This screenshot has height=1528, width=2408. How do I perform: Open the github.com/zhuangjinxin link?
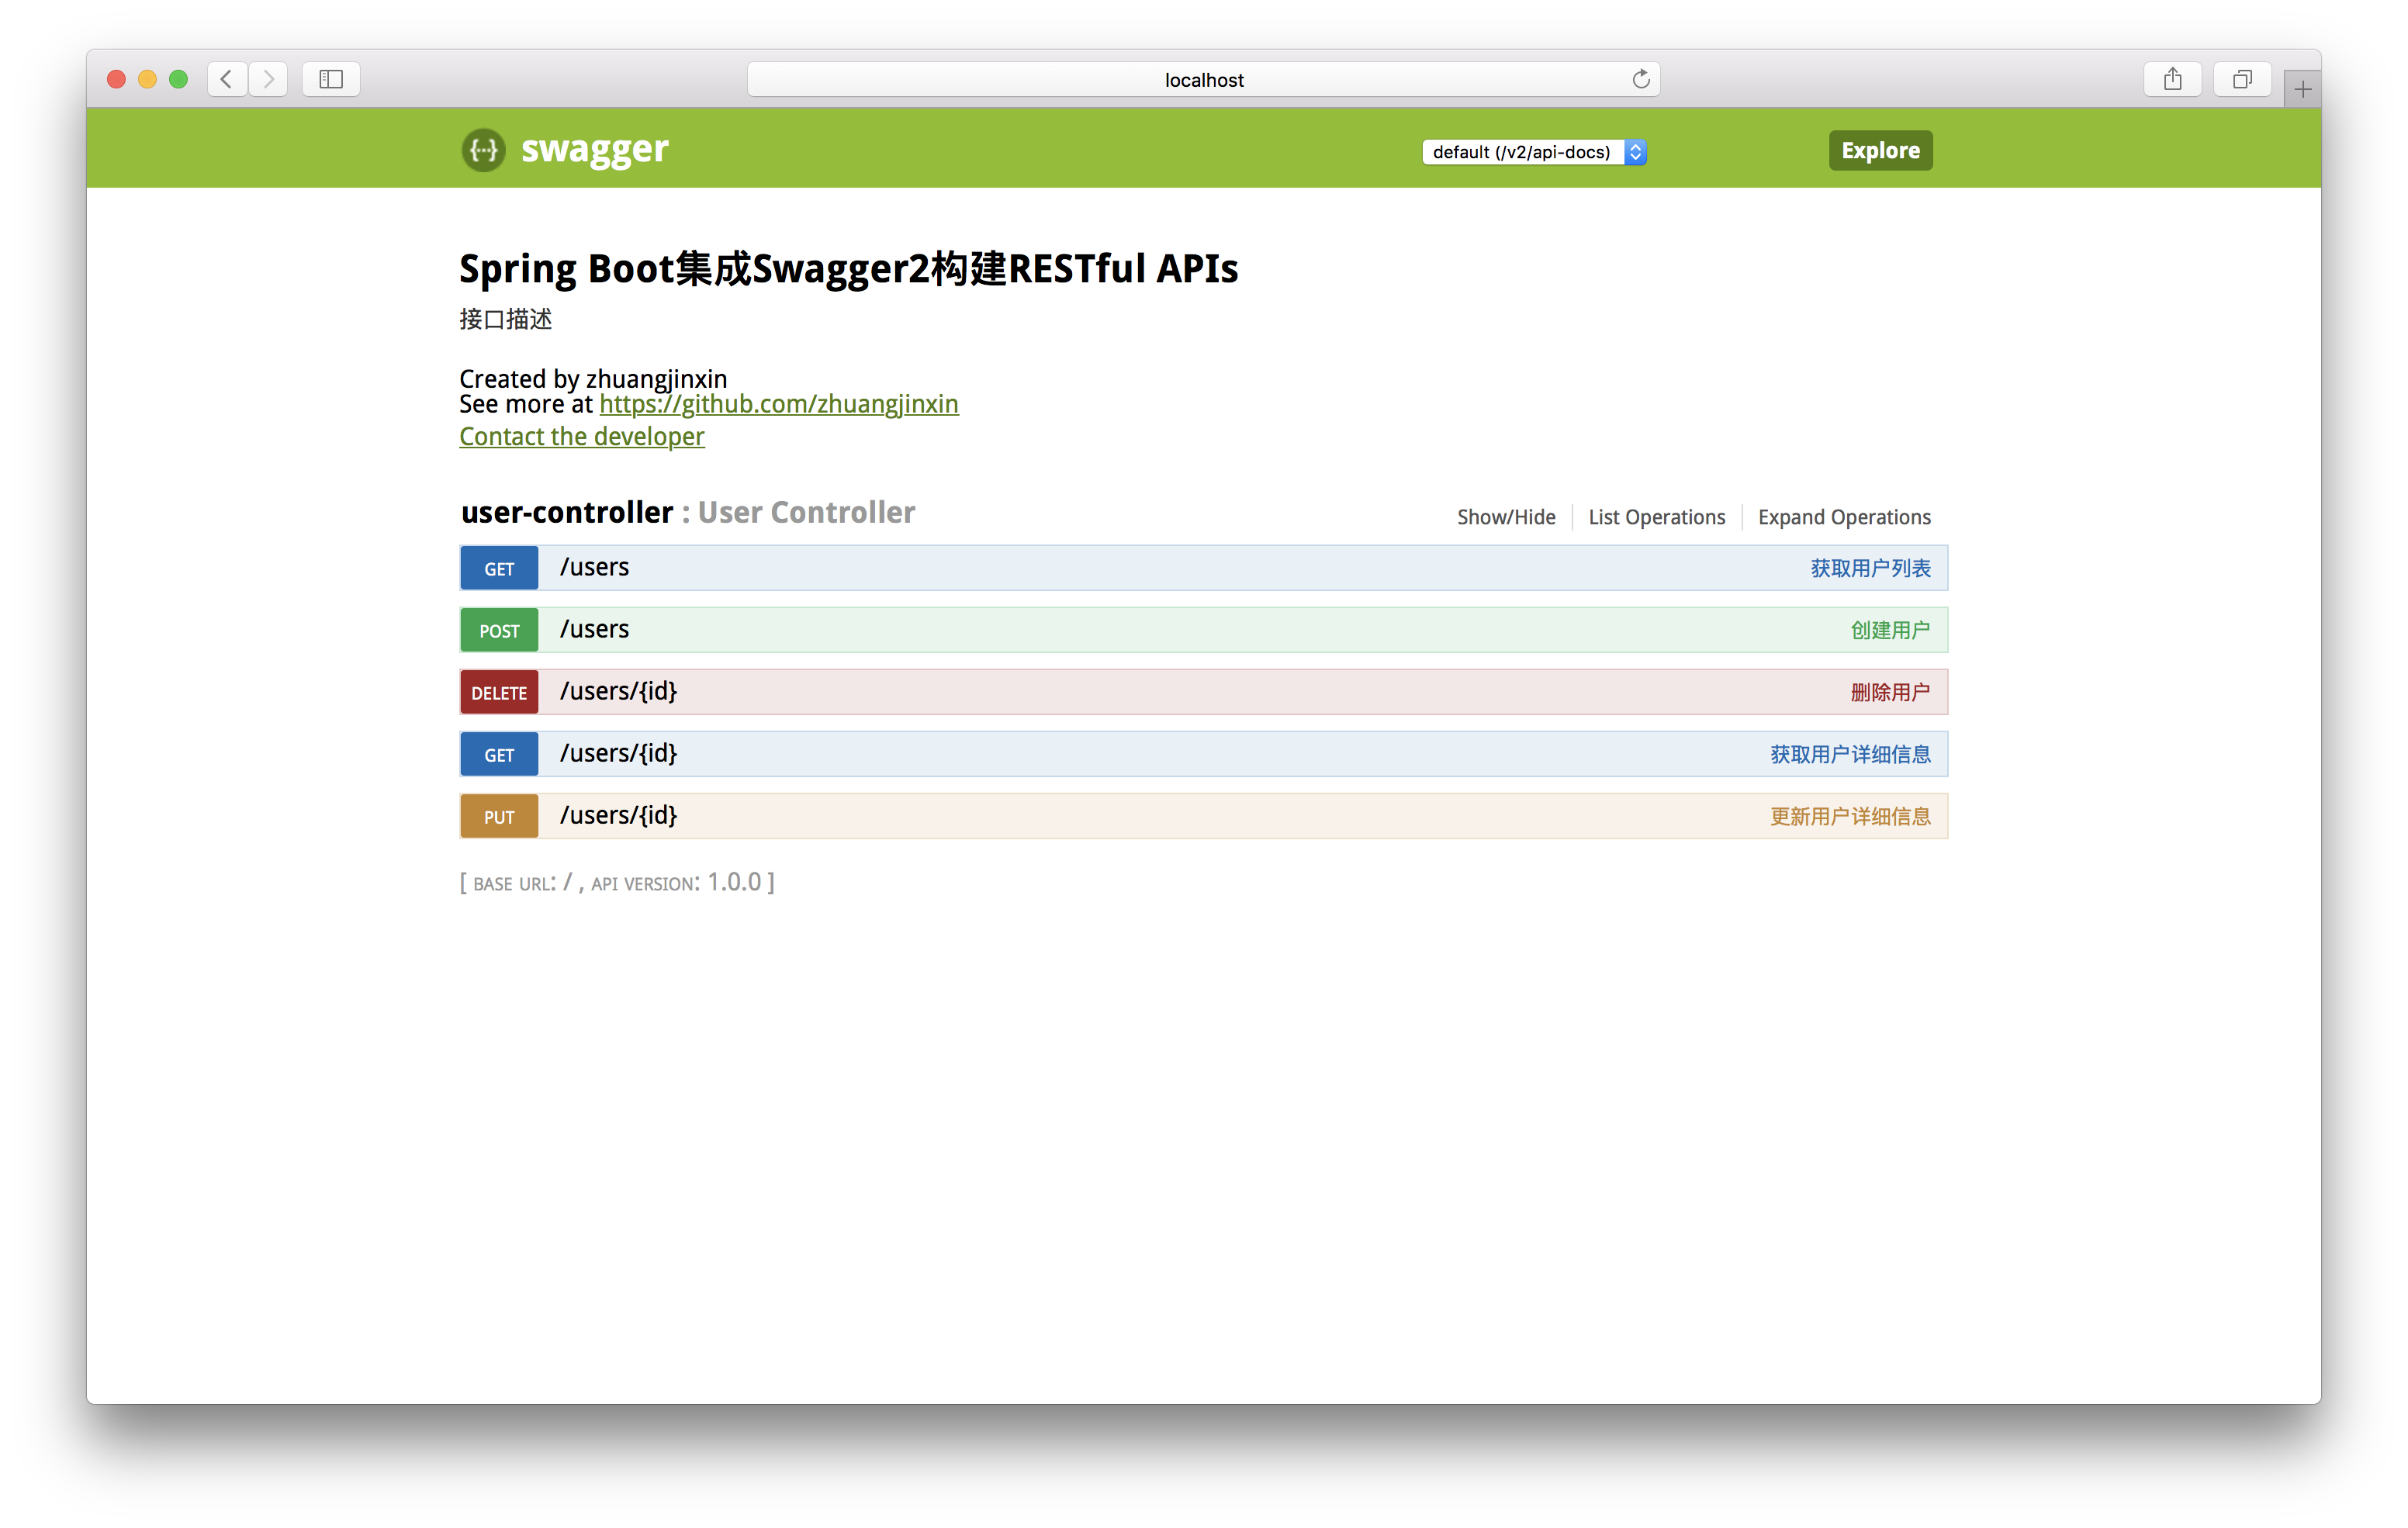[x=778, y=404]
